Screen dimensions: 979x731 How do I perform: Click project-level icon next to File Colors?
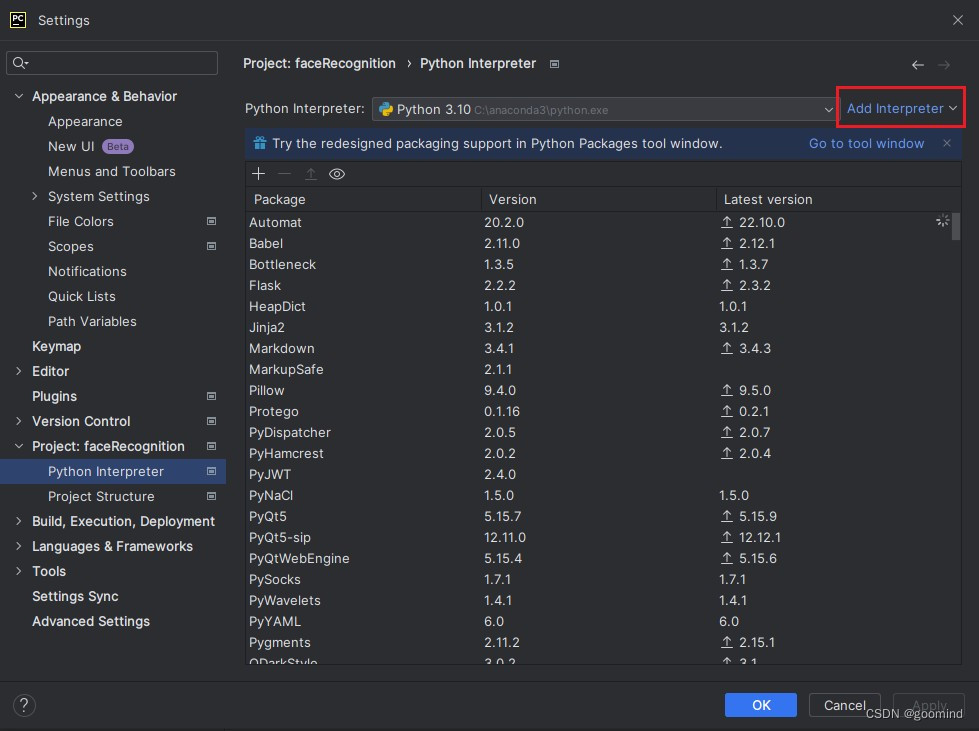pos(212,221)
